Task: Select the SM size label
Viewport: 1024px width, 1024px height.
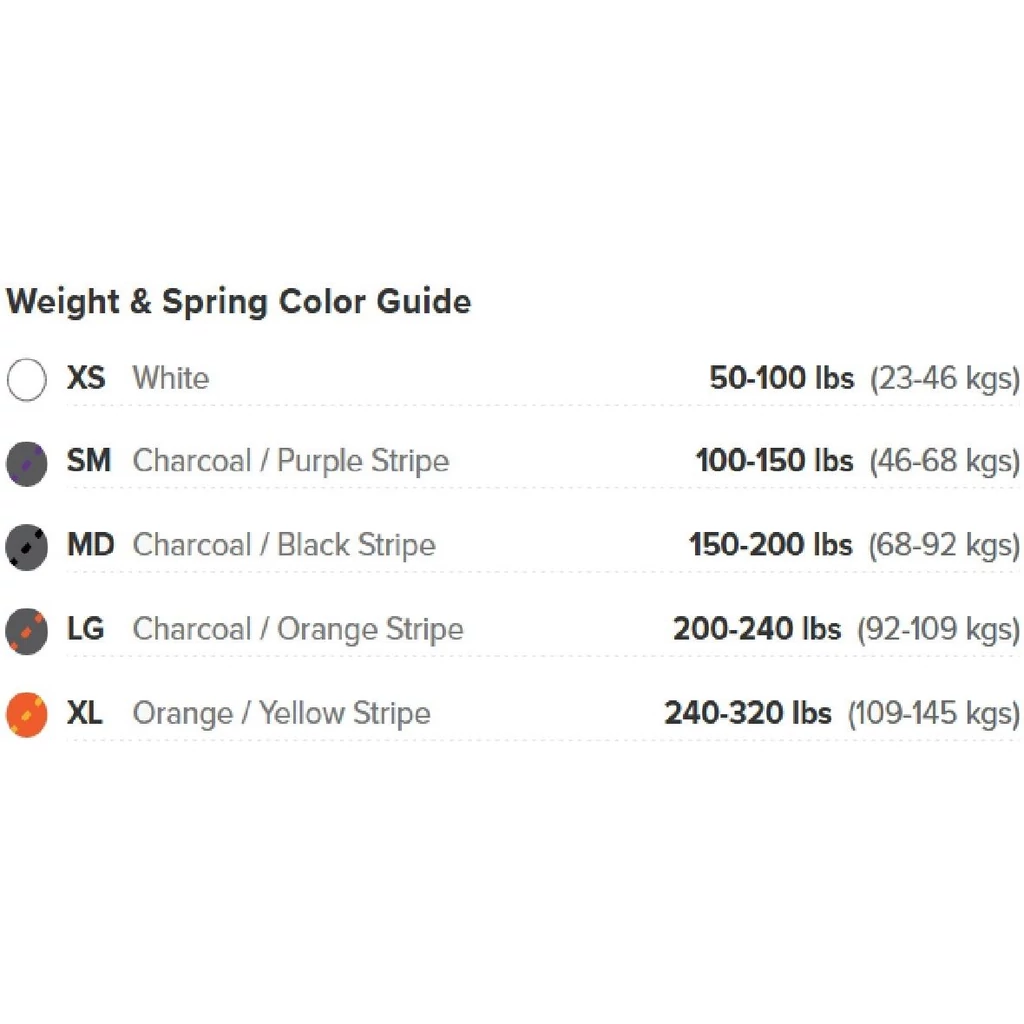Action: point(88,462)
